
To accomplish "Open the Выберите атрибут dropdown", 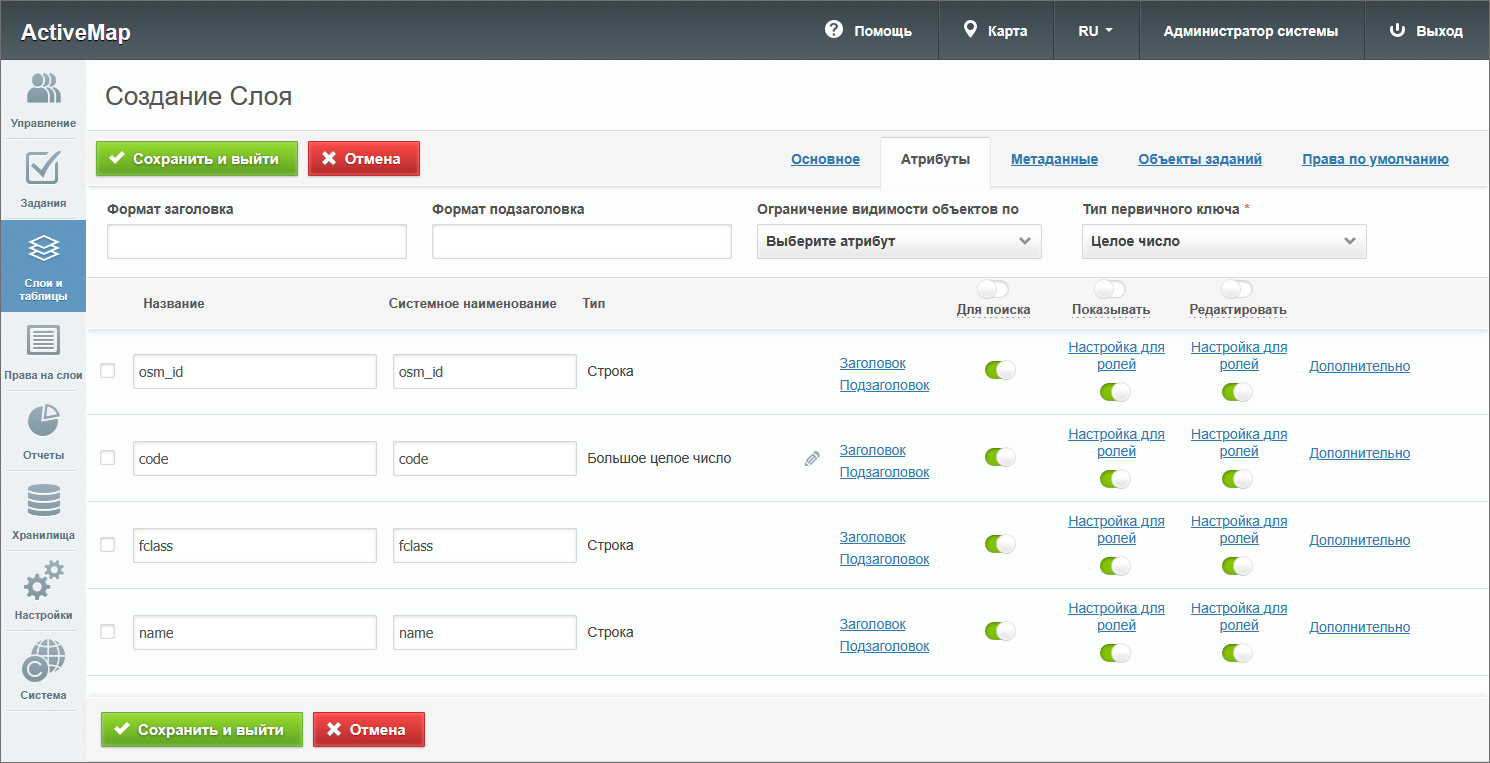I will click(x=898, y=242).
